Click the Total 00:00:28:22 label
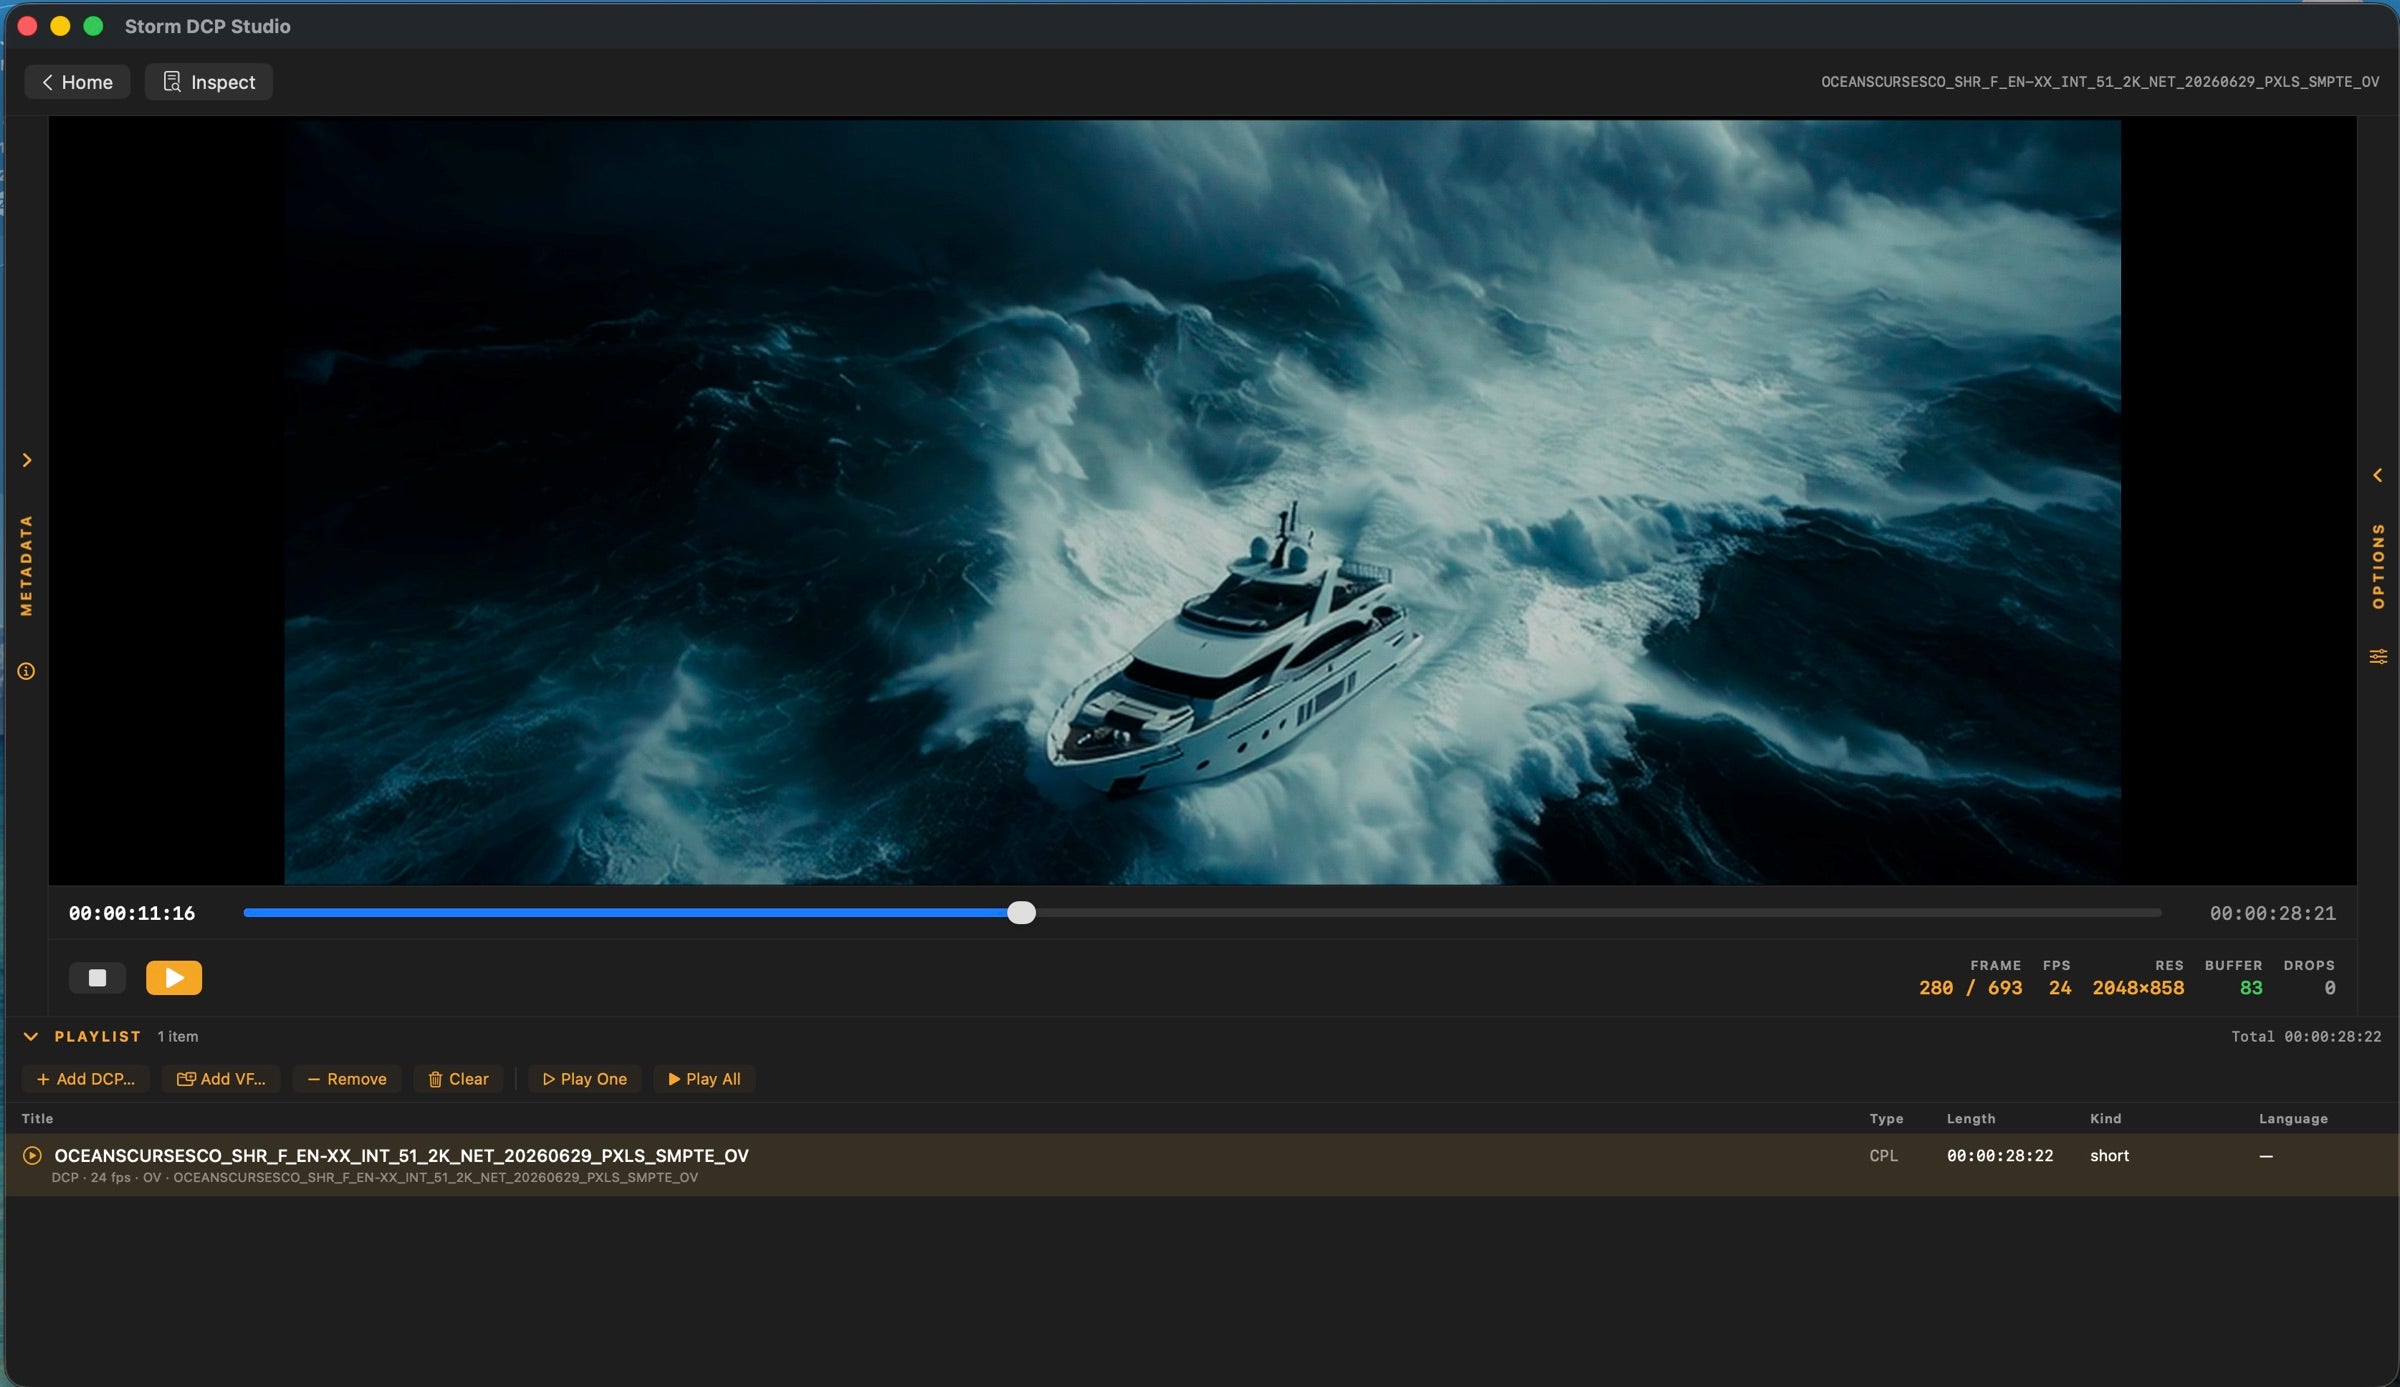 click(2306, 1037)
